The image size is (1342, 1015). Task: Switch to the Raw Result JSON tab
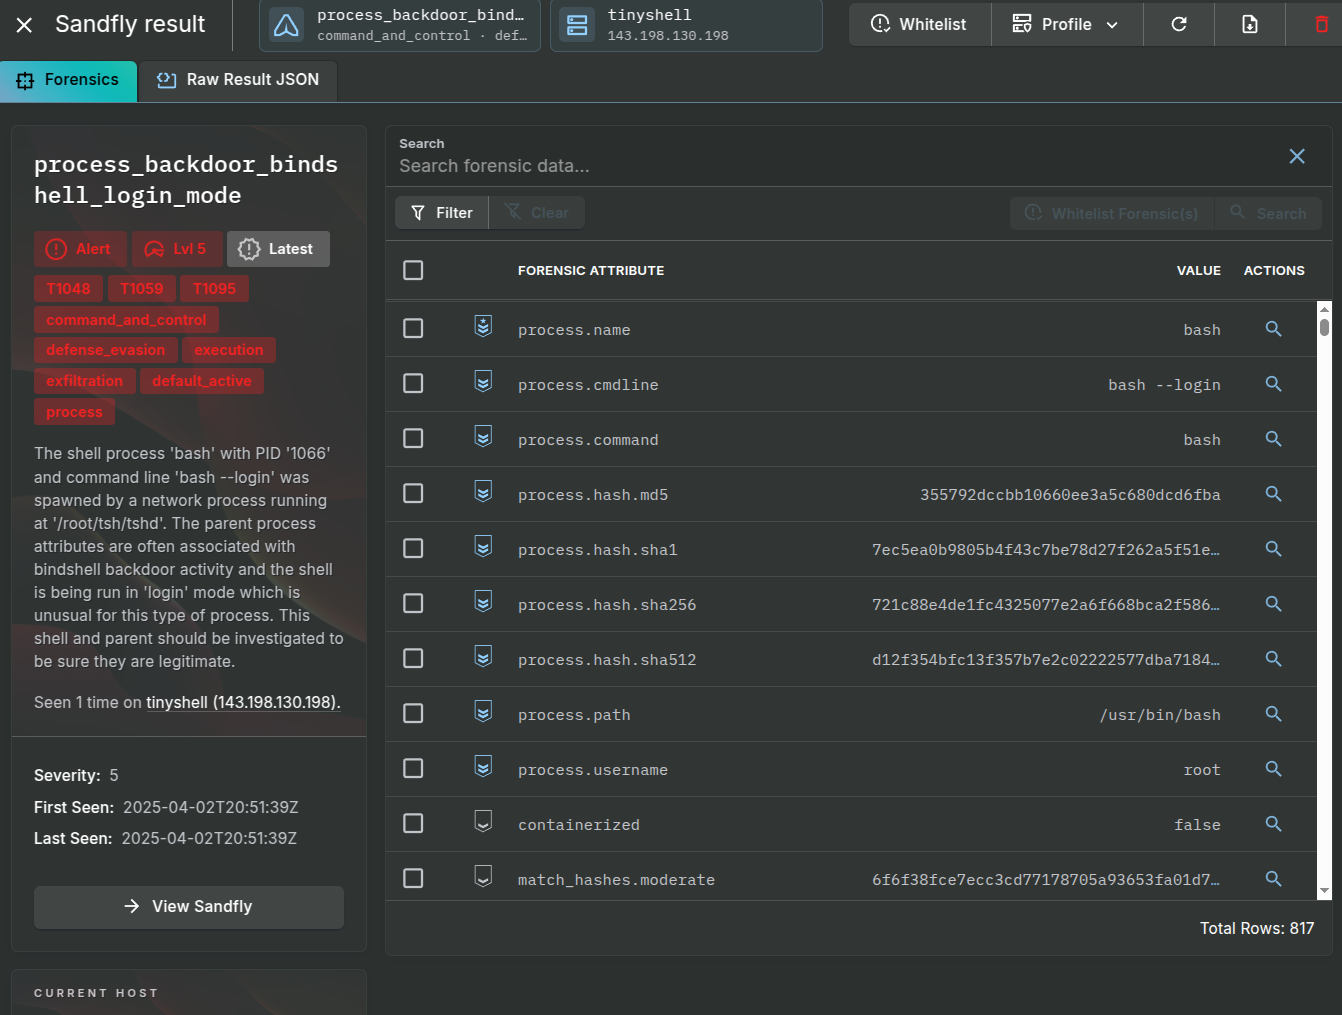click(238, 80)
